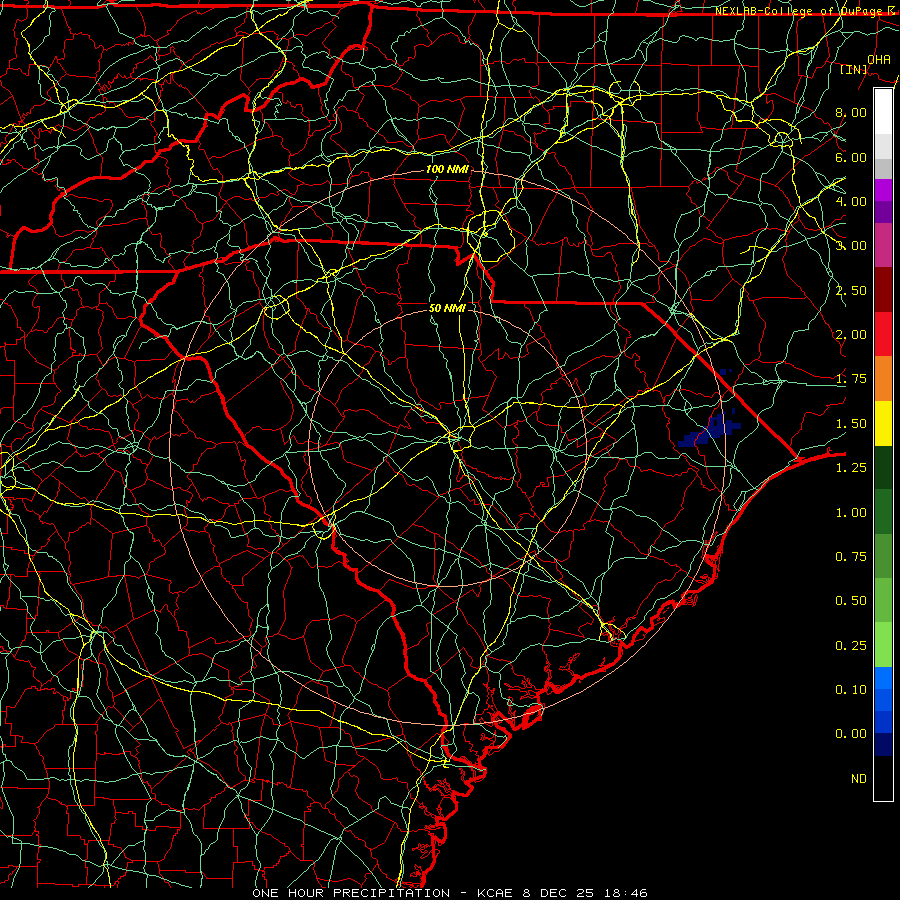Viewport: 900px width, 900px height.
Task: Click the 2.00 legend value
Action: pyautogui.click(x=851, y=335)
